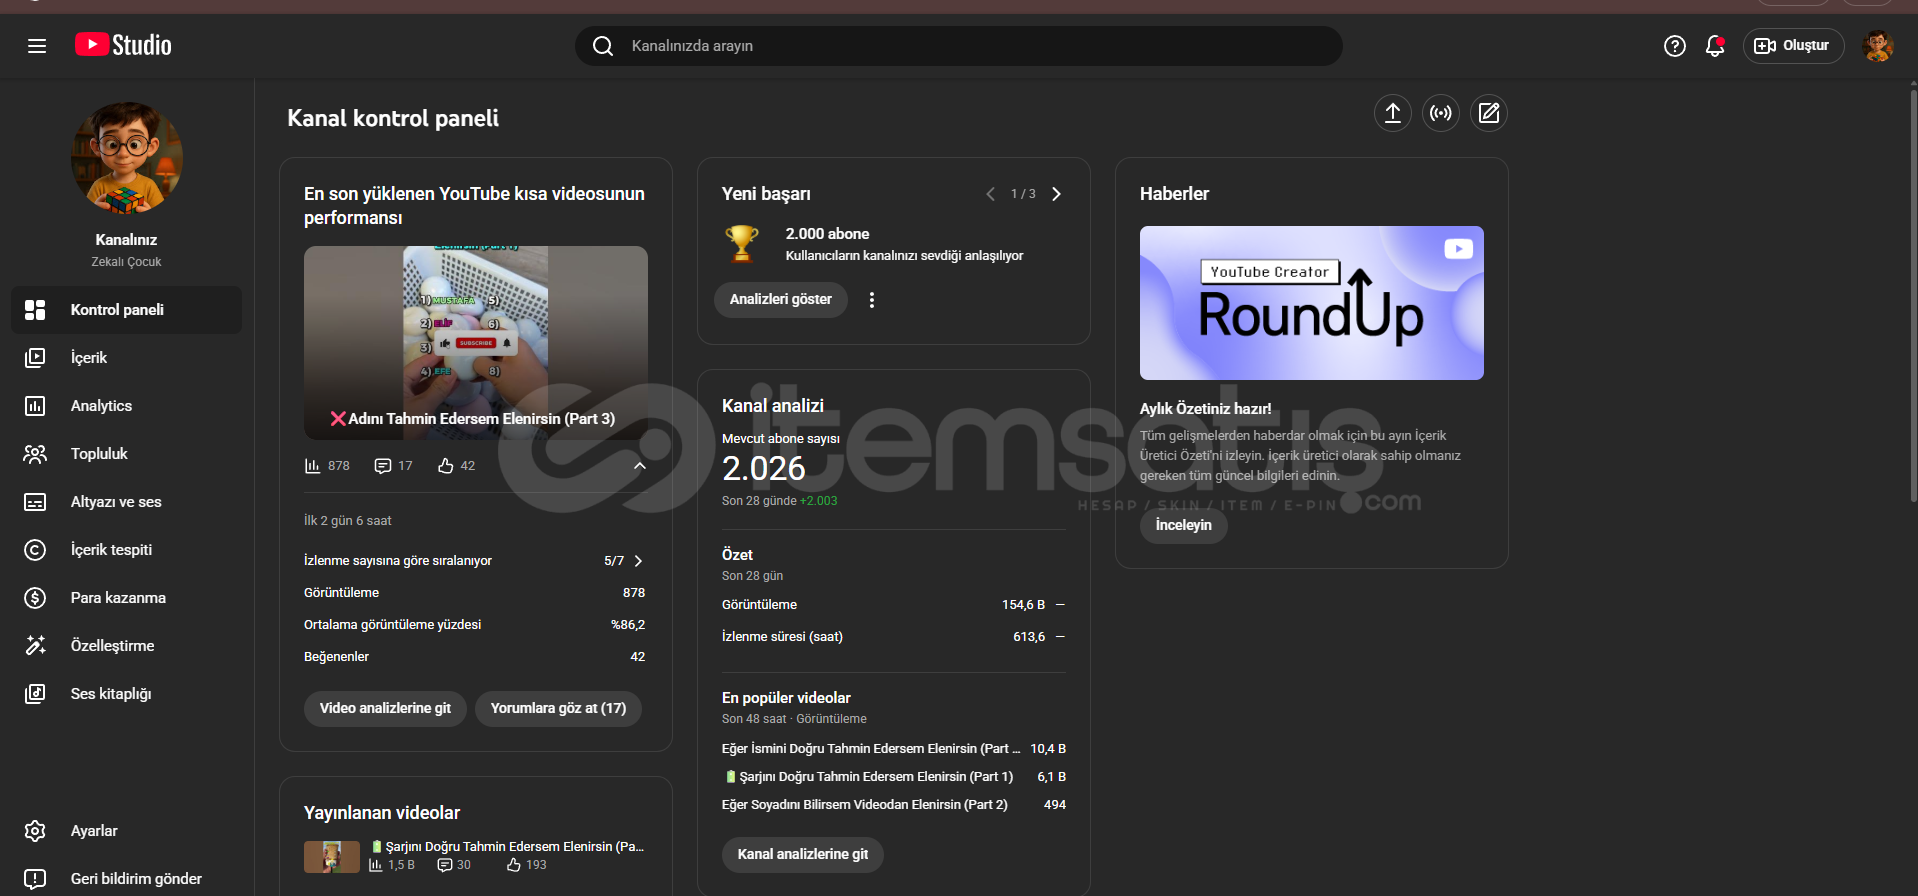1918x896 pixels.
Task: Go to previous achievement with left chevron
Action: [990, 194]
